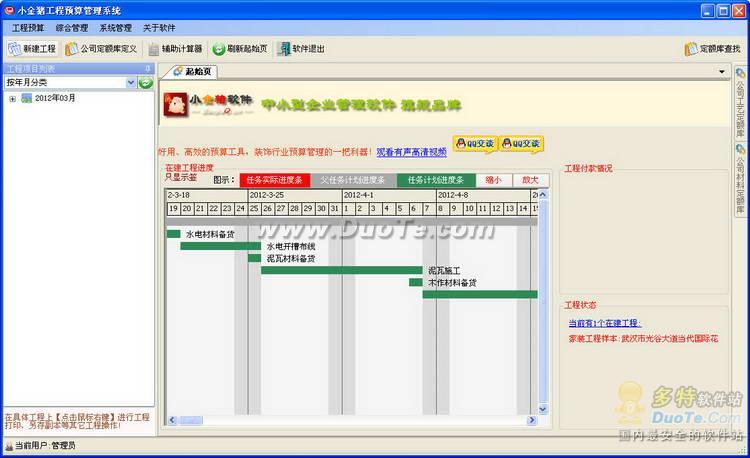Click the 当前用户:管理员 status text

click(x=44, y=446)
